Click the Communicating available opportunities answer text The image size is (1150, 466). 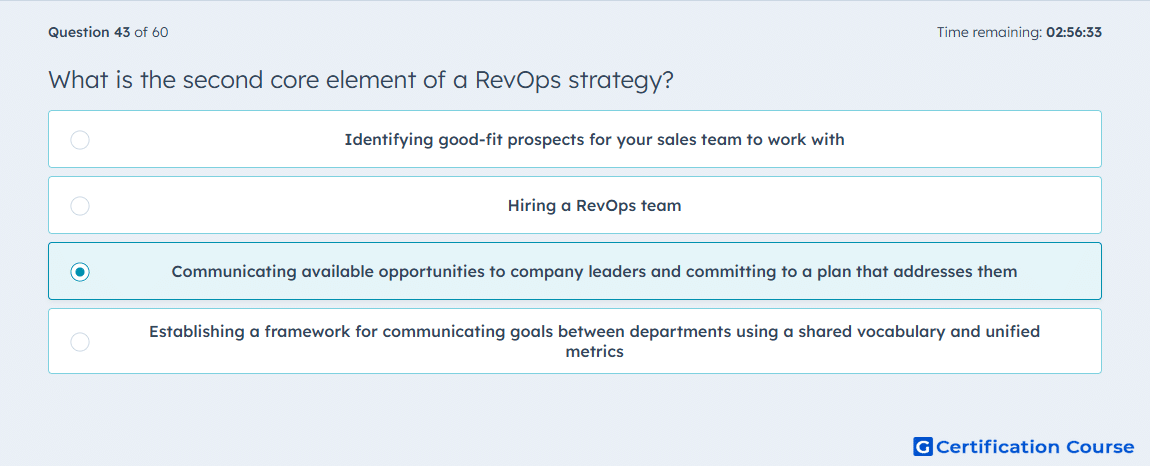(x=594, y=272)
